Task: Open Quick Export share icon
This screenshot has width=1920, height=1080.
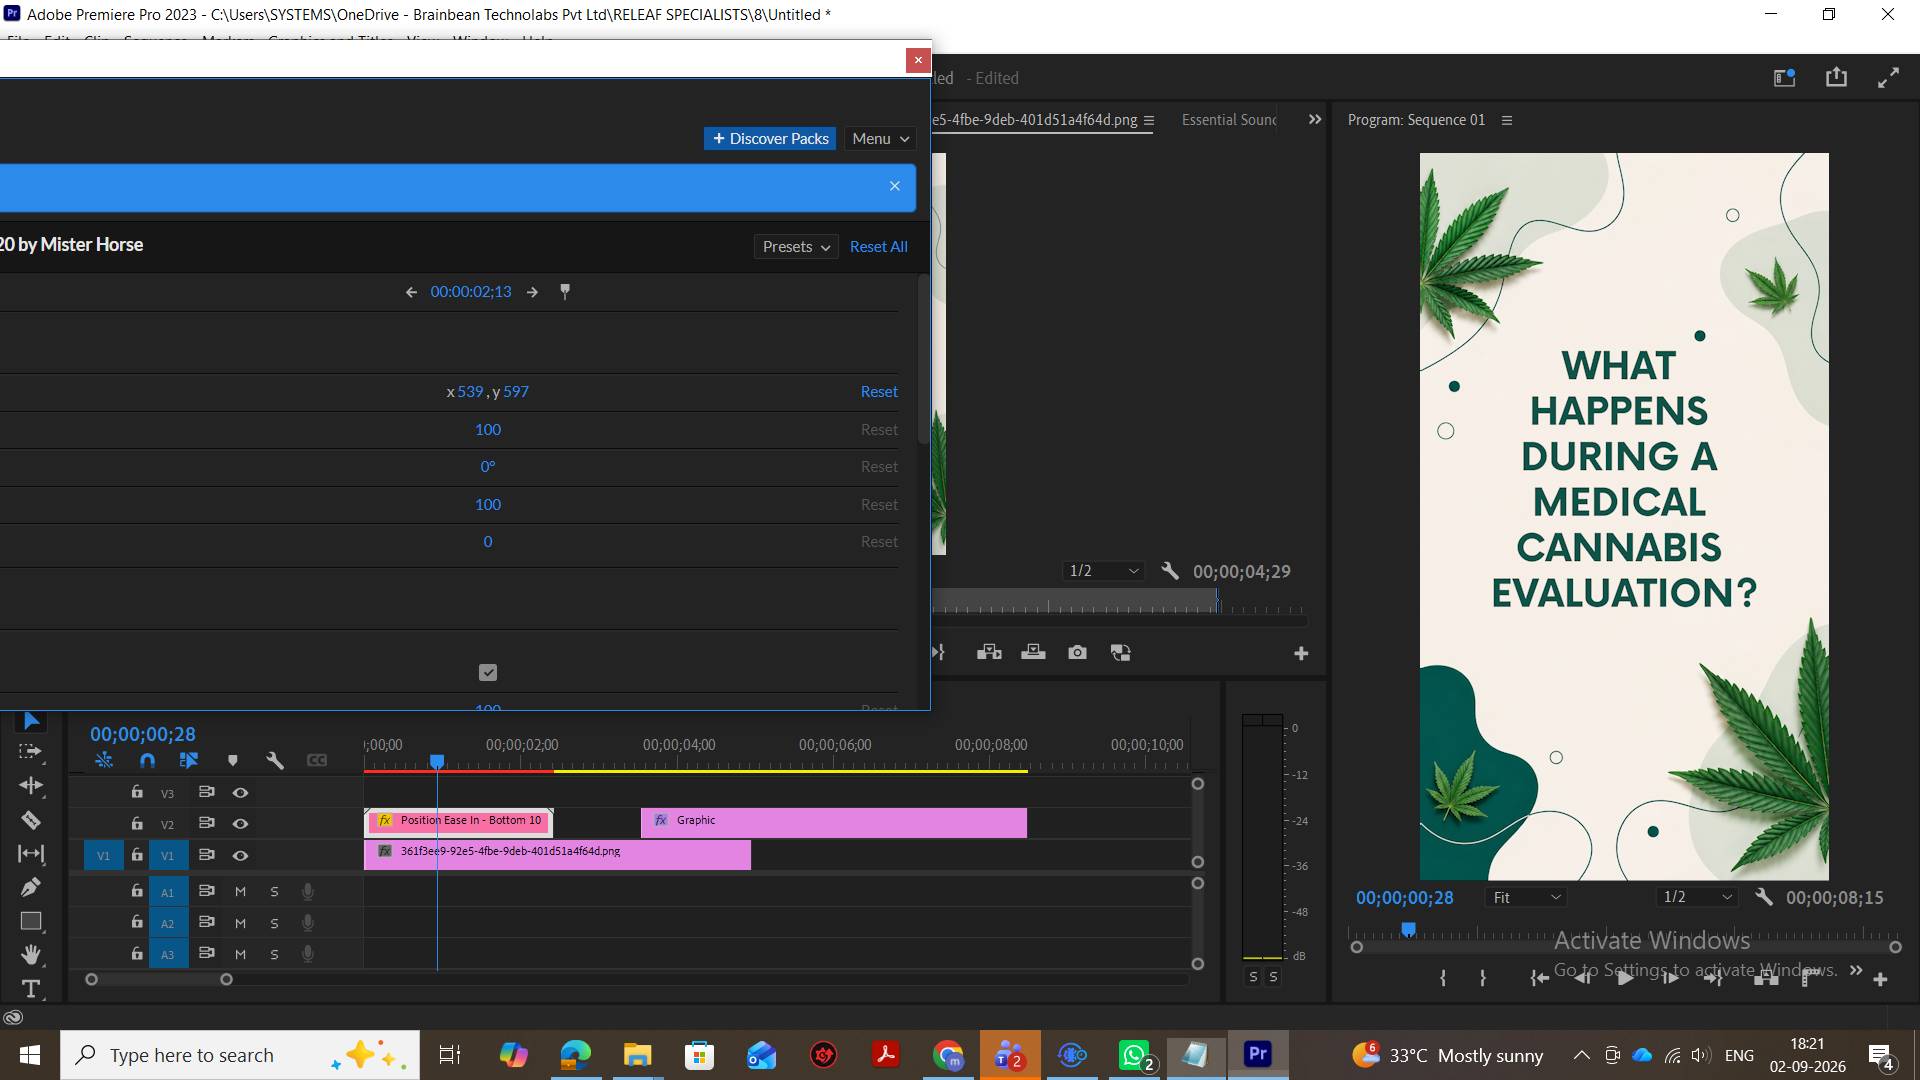Action: click(x=1836, y=77)
